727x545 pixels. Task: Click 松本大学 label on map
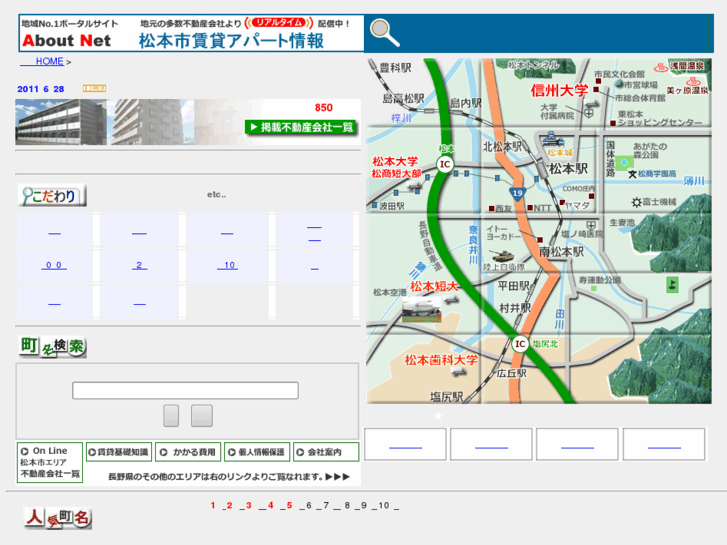[x=395, y=161]
